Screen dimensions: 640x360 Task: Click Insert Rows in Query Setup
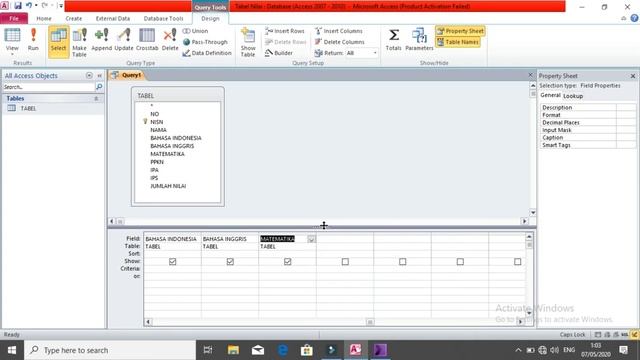coord(285,31)
